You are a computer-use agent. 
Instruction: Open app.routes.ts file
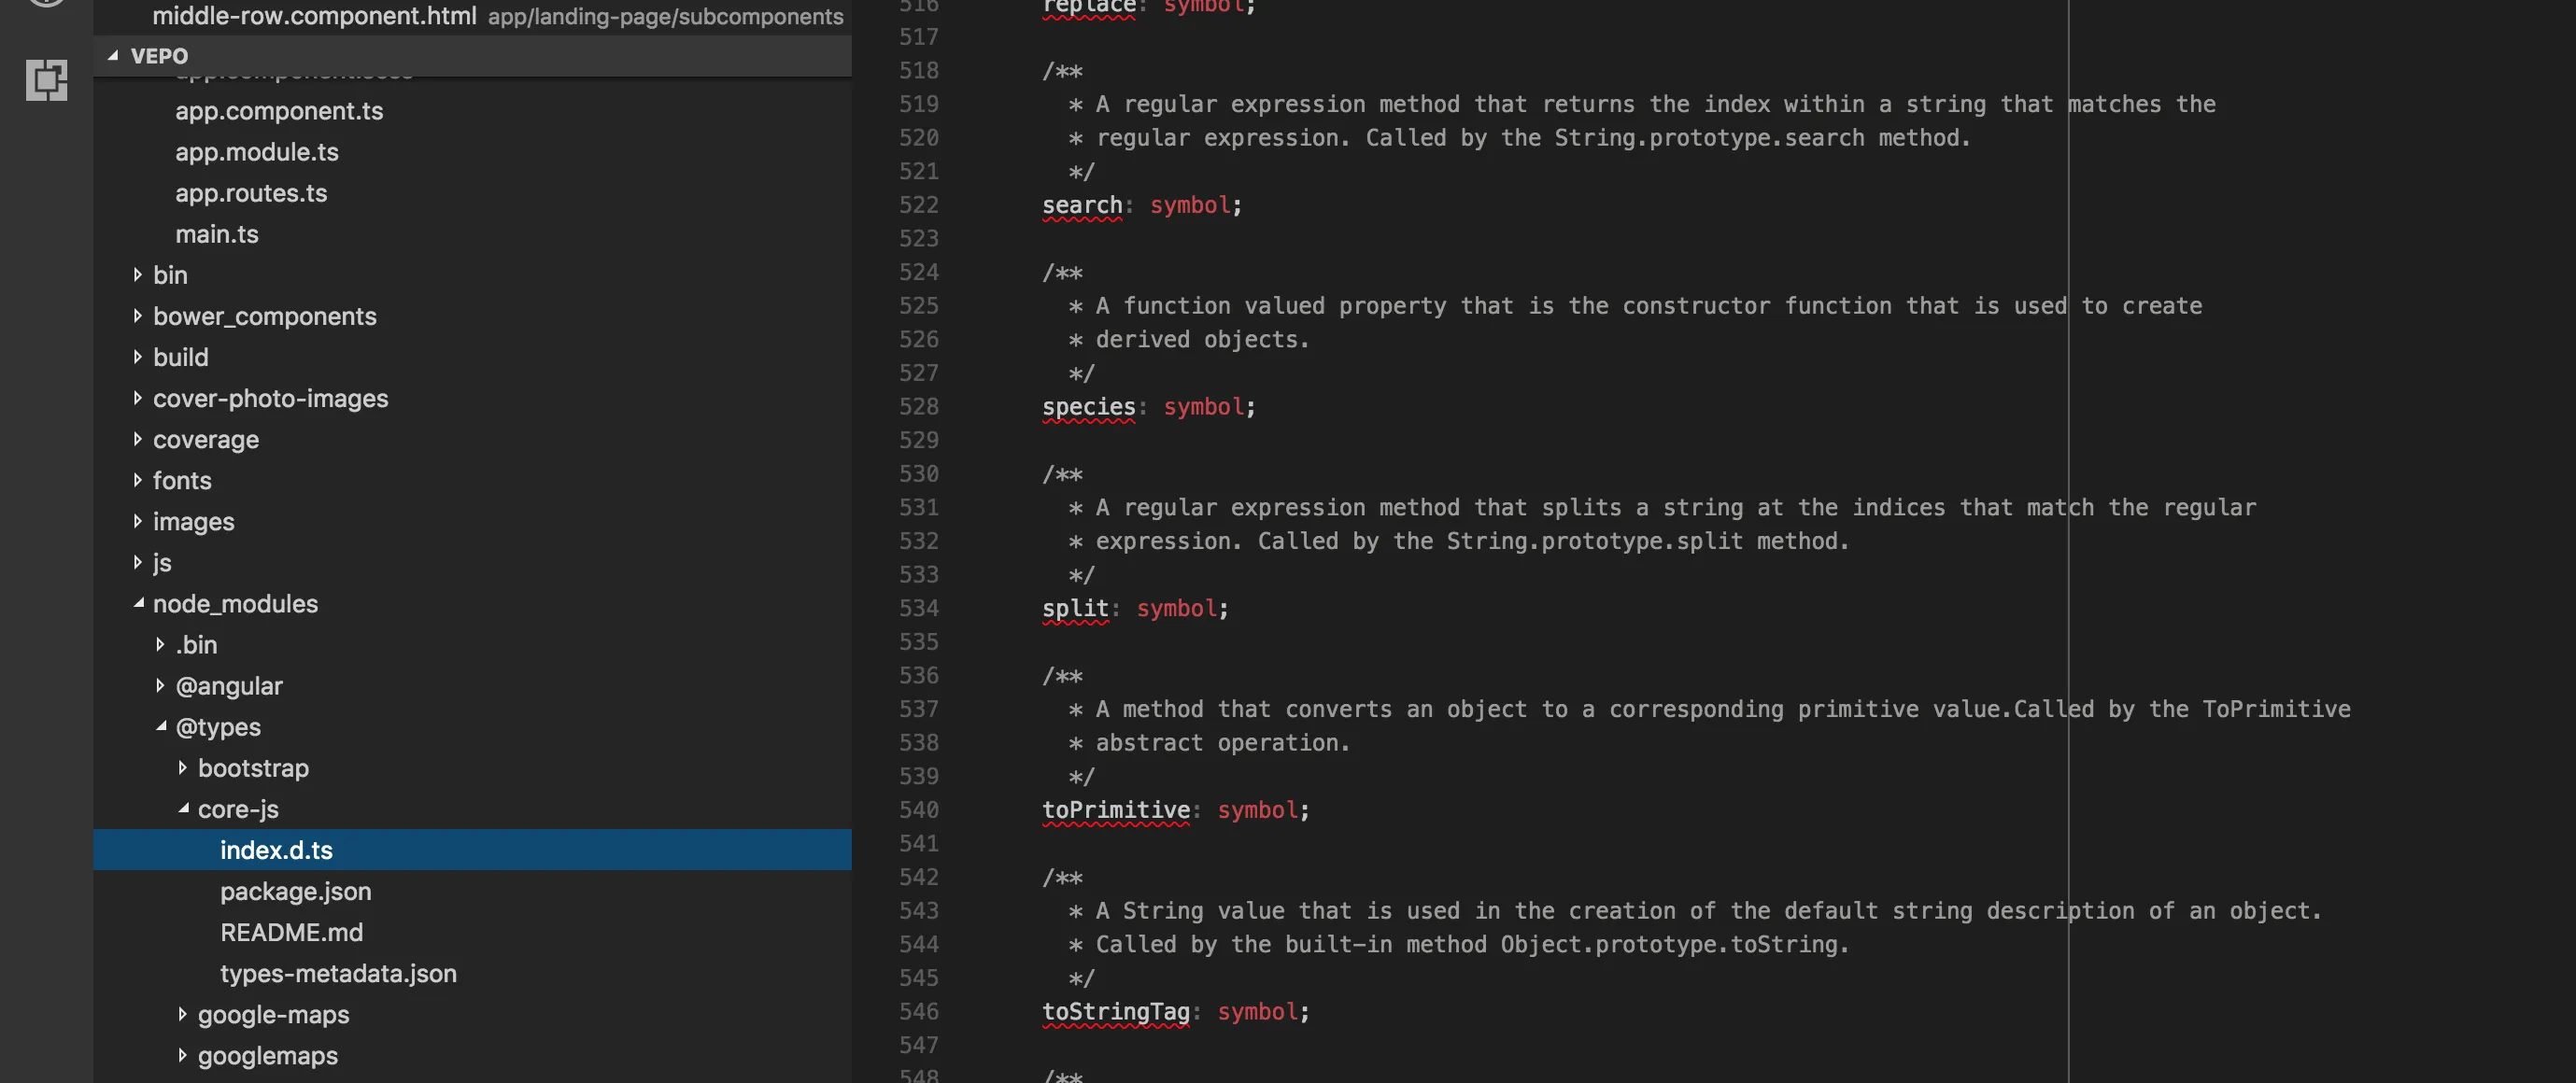tap(251, 193)
